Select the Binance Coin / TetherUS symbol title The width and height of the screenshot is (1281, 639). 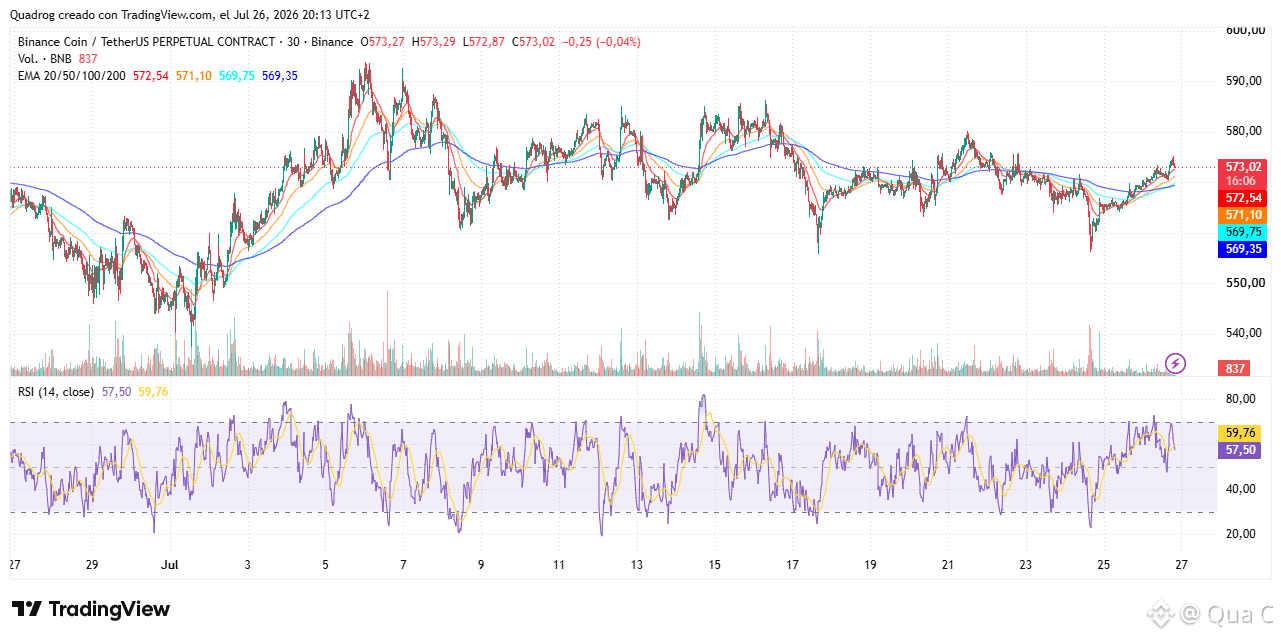tap(146, 42)
